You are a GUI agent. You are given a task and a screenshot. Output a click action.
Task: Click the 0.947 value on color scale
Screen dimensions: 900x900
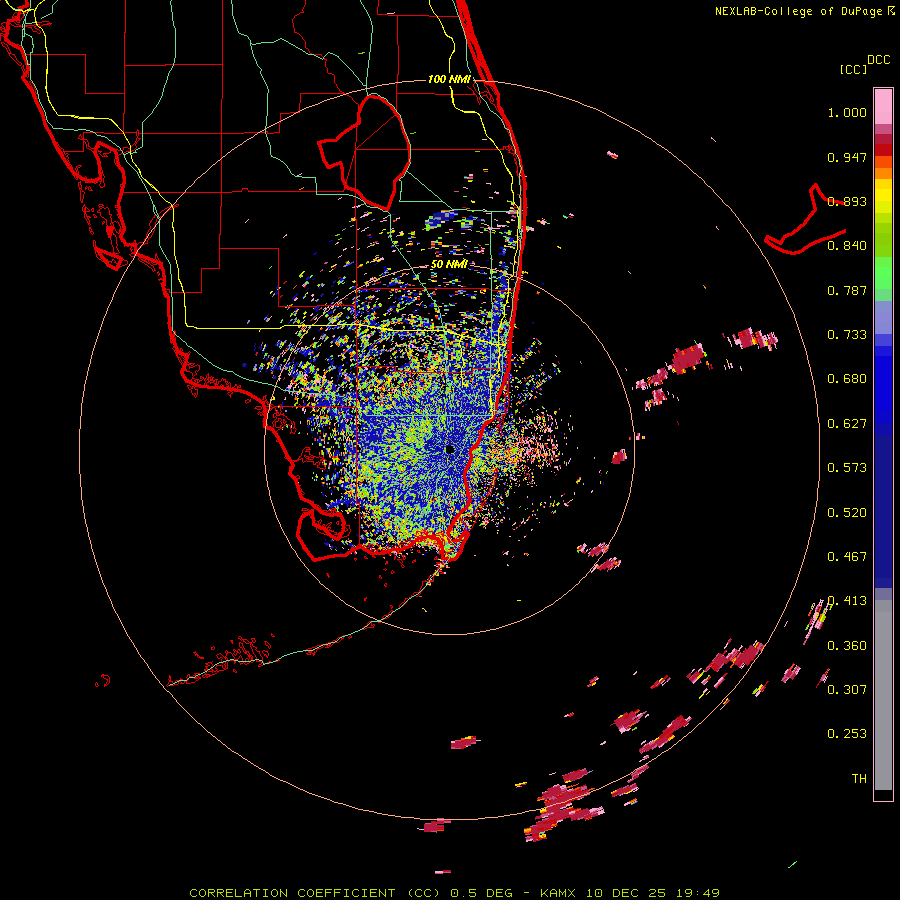point(847,157)
